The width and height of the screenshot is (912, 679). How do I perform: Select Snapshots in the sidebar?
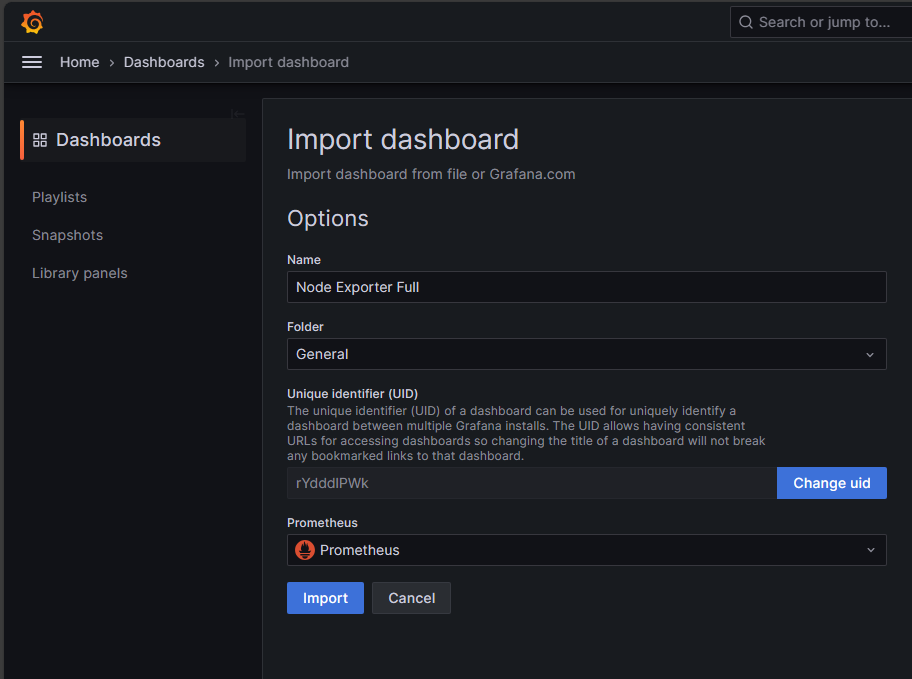[67, 235]
